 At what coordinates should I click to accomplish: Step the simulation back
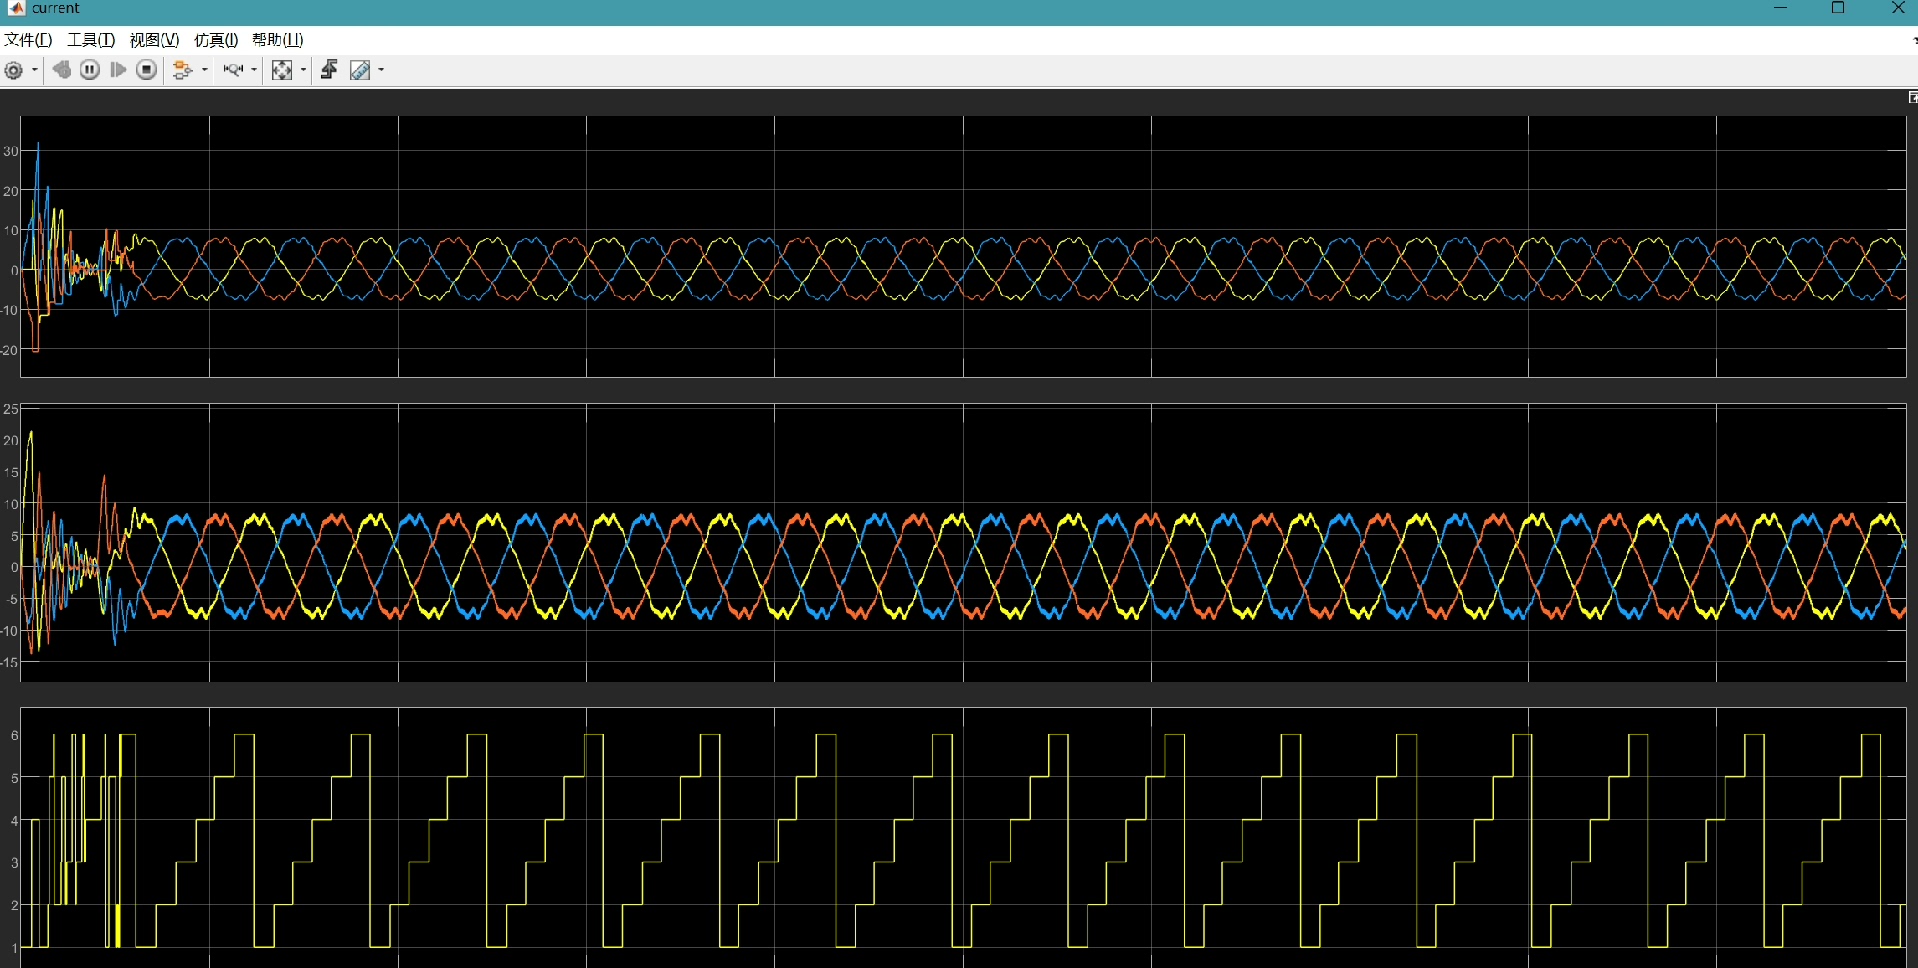62,70
